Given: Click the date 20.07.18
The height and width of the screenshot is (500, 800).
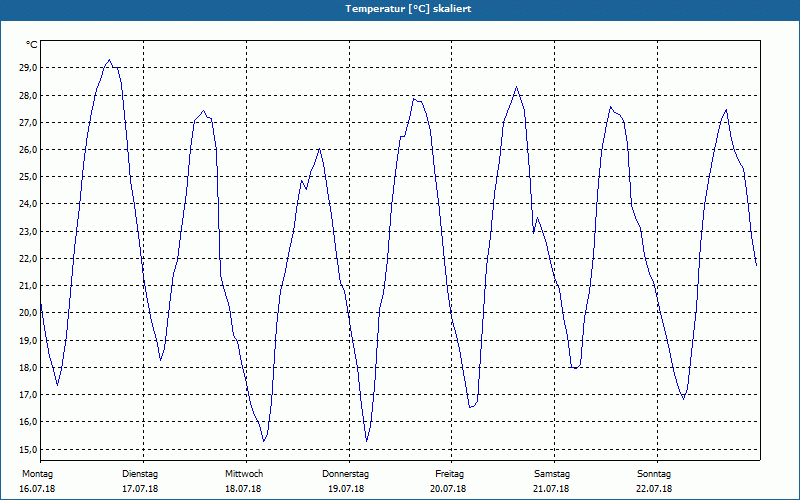Looking at the screenshot, I should point(448,489).
